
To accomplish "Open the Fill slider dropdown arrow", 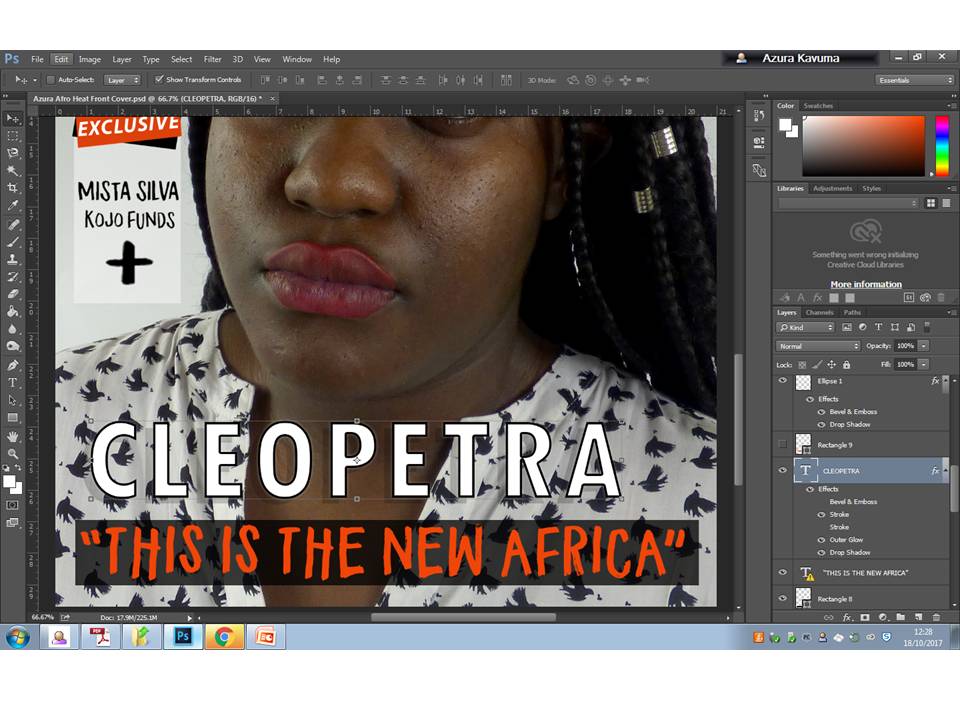I will click(924, 364).
